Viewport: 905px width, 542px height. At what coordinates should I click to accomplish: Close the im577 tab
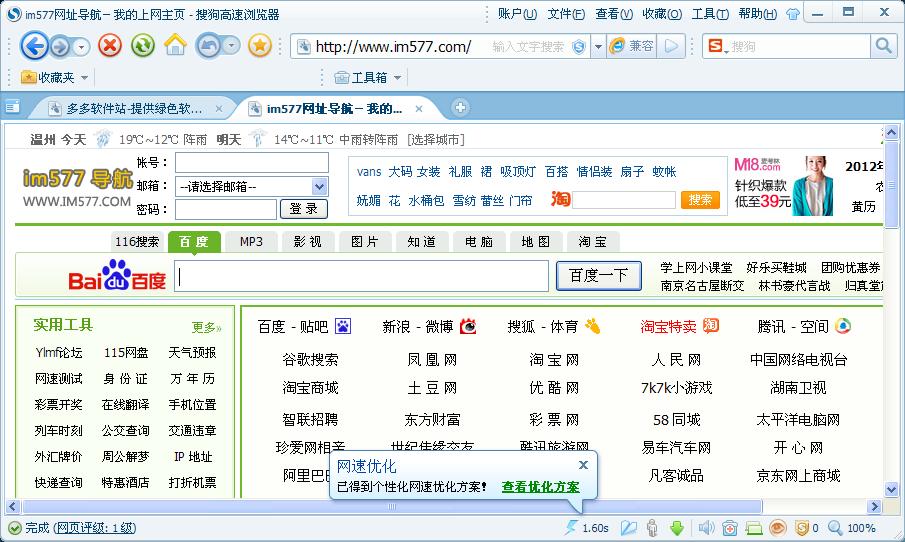(x=419, y=109)
